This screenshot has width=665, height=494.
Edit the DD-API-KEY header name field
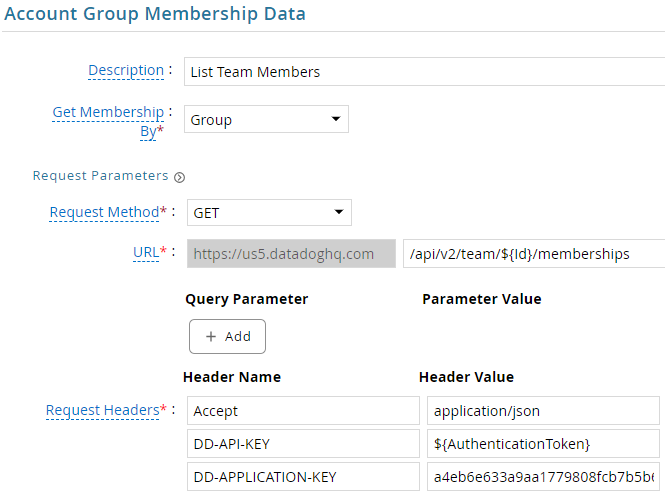(303, 444)
